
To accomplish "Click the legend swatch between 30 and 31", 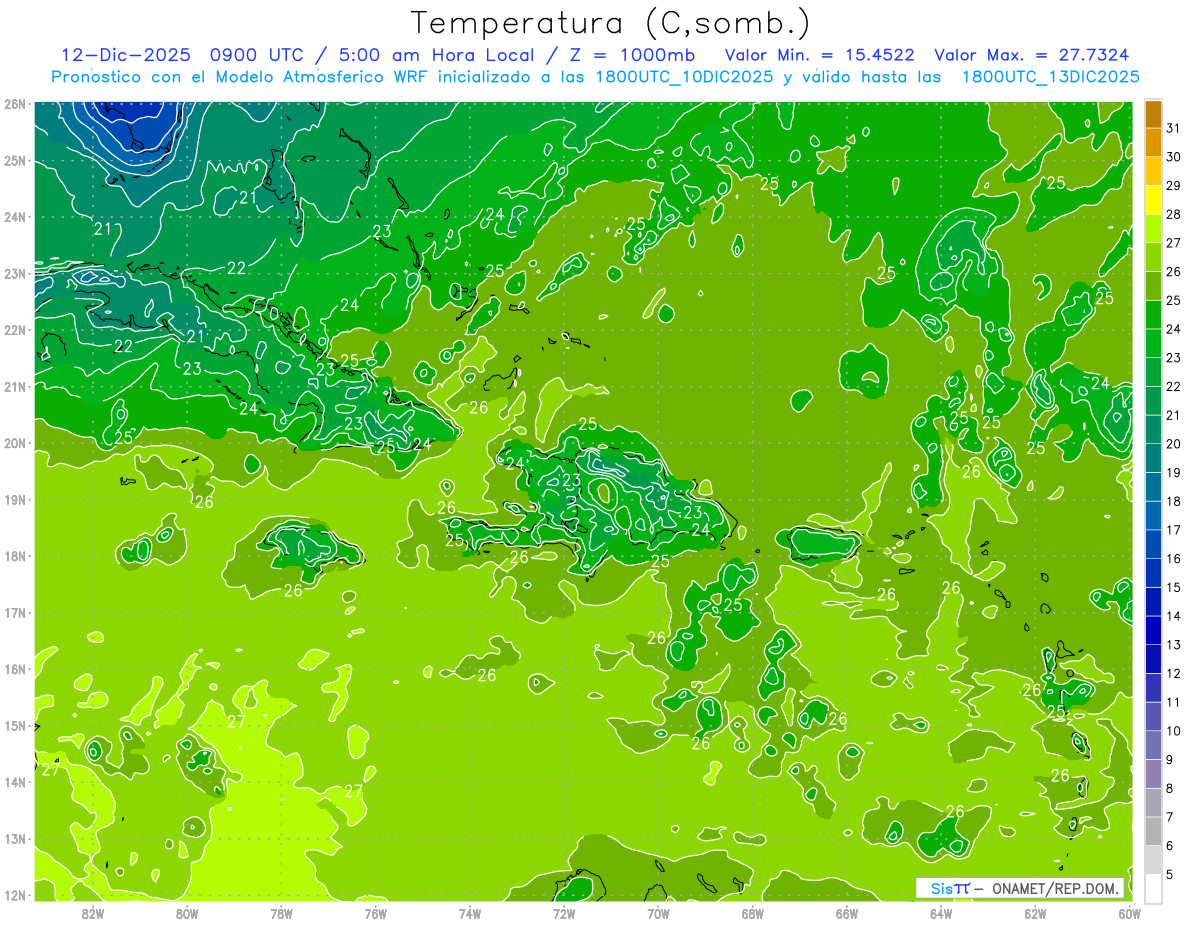I will [1153, 143].
